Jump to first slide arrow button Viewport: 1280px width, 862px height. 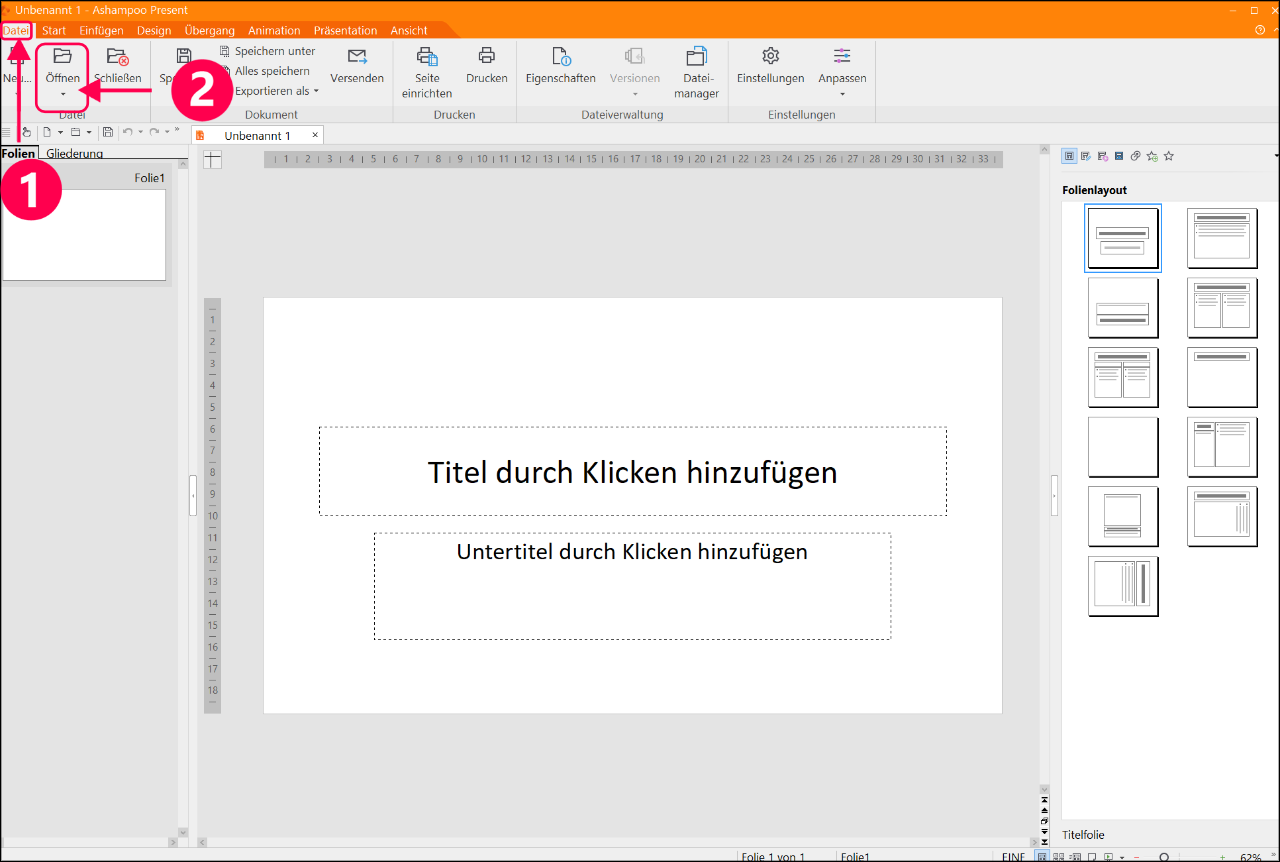pos(1044,800)
